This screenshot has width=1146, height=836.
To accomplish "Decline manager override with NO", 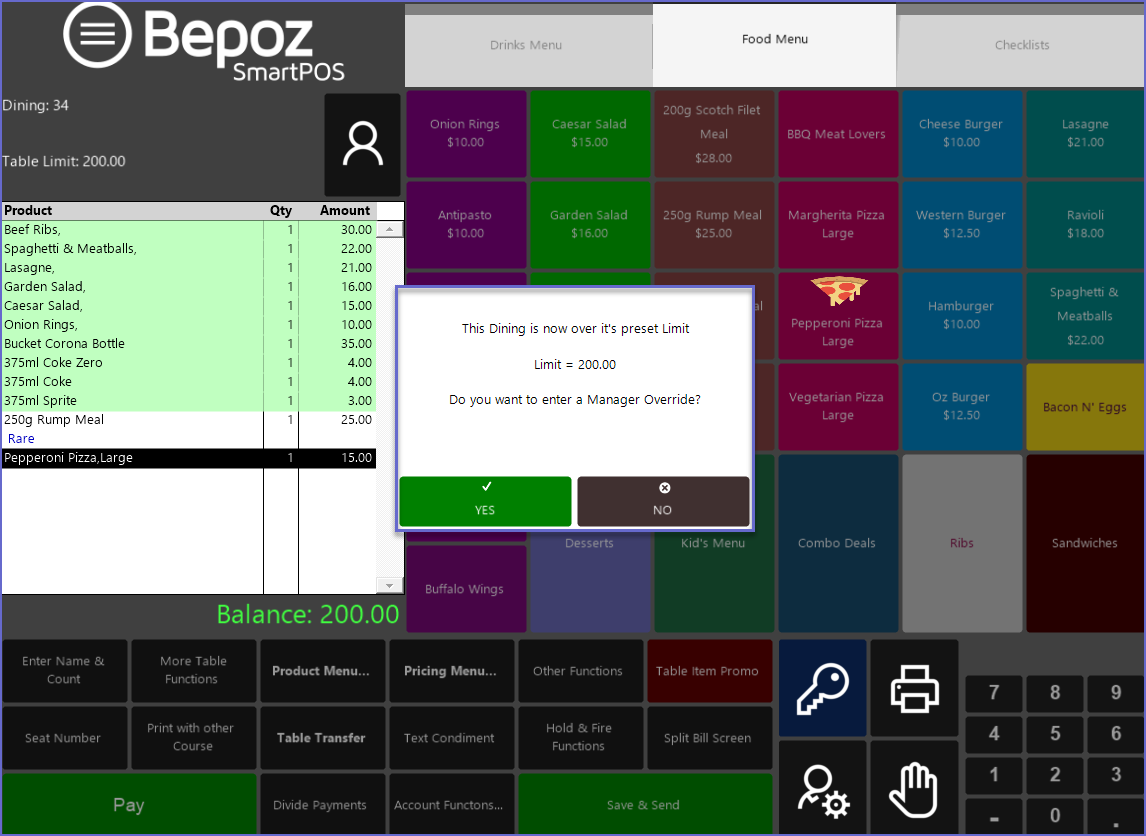I will point(663,501).
